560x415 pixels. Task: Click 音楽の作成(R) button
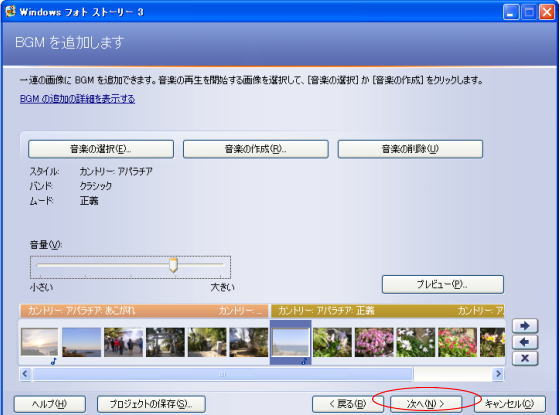(x=256, y=149)
